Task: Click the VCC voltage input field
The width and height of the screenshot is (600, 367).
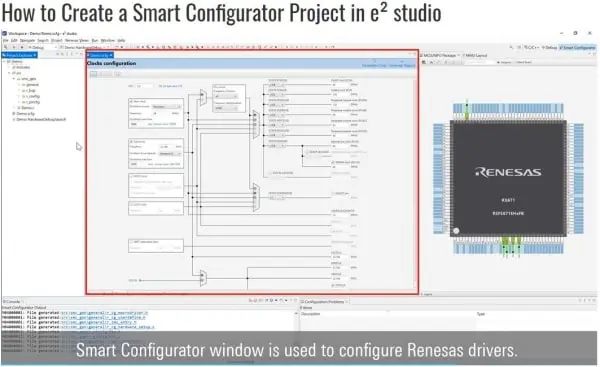Action: pos(144,86)
